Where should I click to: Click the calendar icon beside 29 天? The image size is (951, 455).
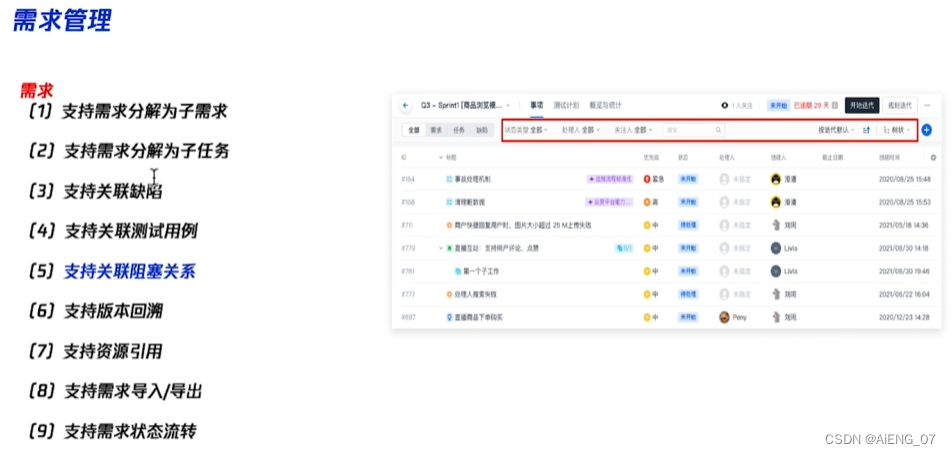[x=835, y=105]
